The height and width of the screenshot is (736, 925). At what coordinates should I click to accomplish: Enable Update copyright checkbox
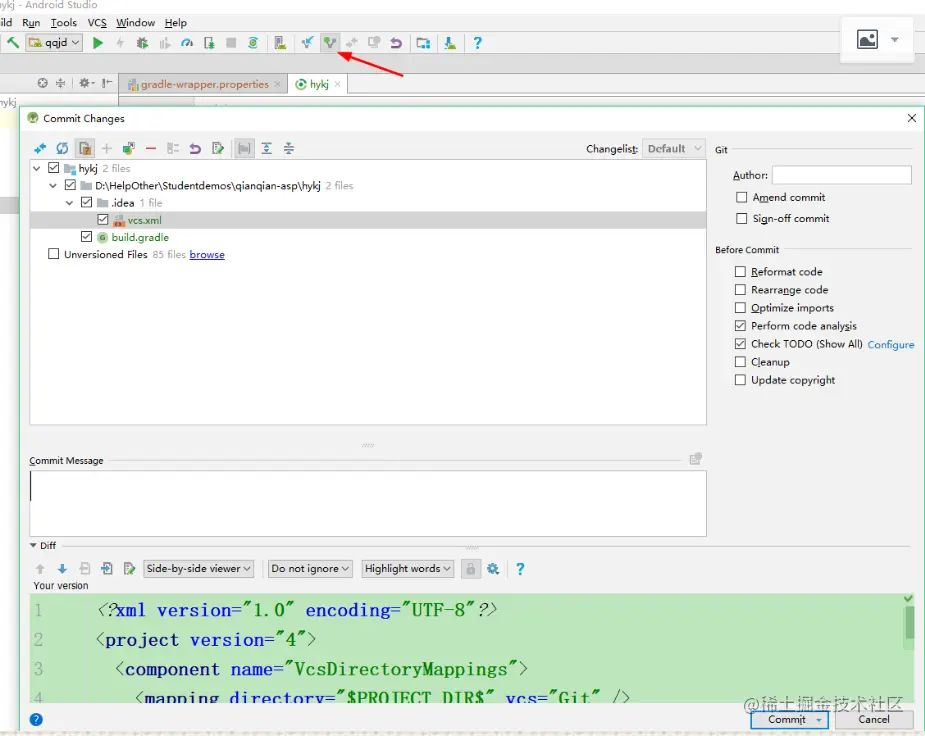click(740, 380)
